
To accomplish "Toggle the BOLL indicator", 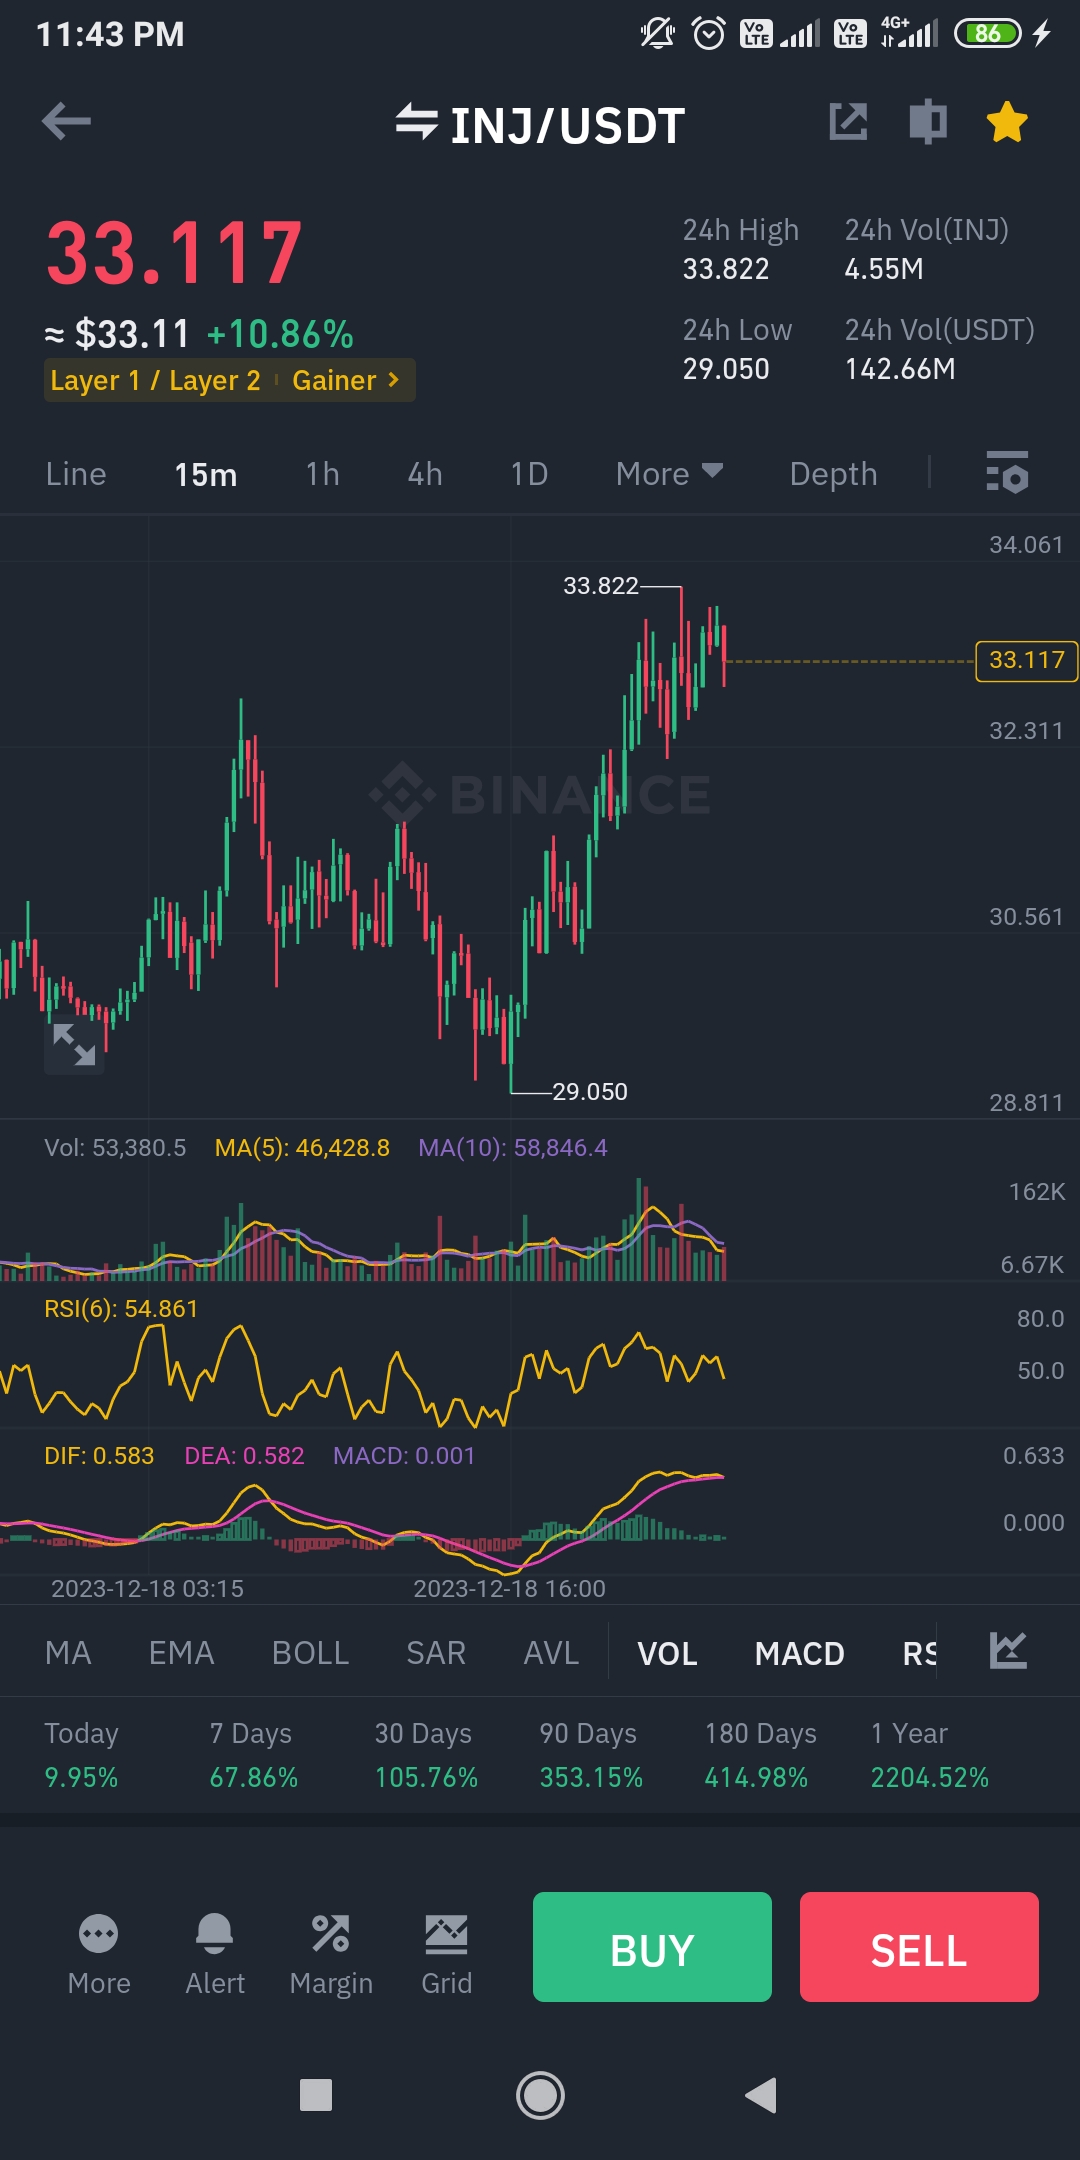I will [310, 1653].
